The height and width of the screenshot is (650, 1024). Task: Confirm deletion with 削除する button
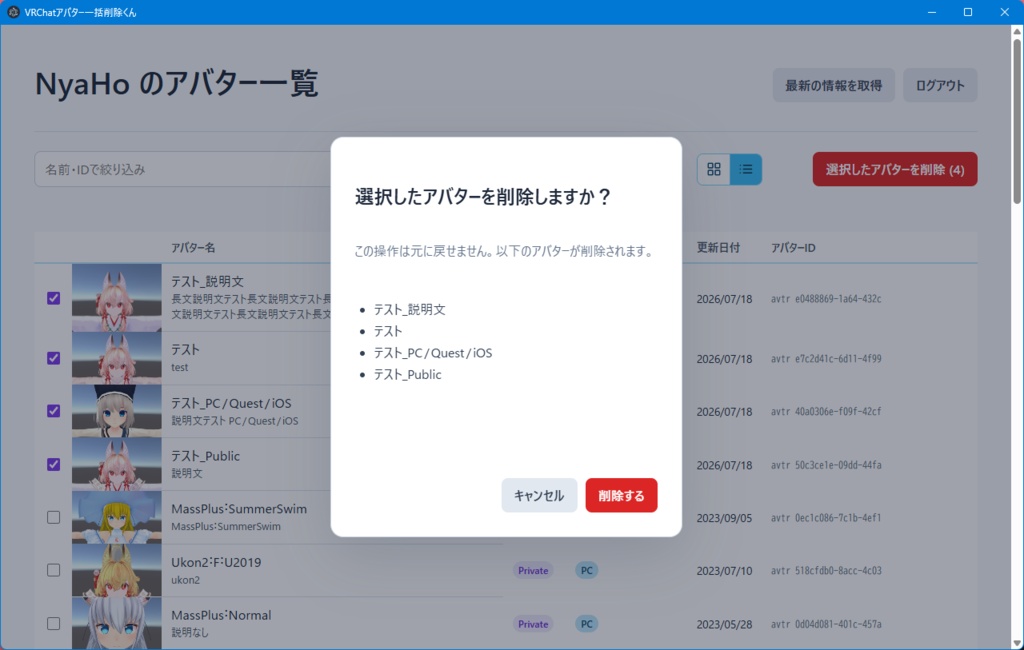pos(621,495)
